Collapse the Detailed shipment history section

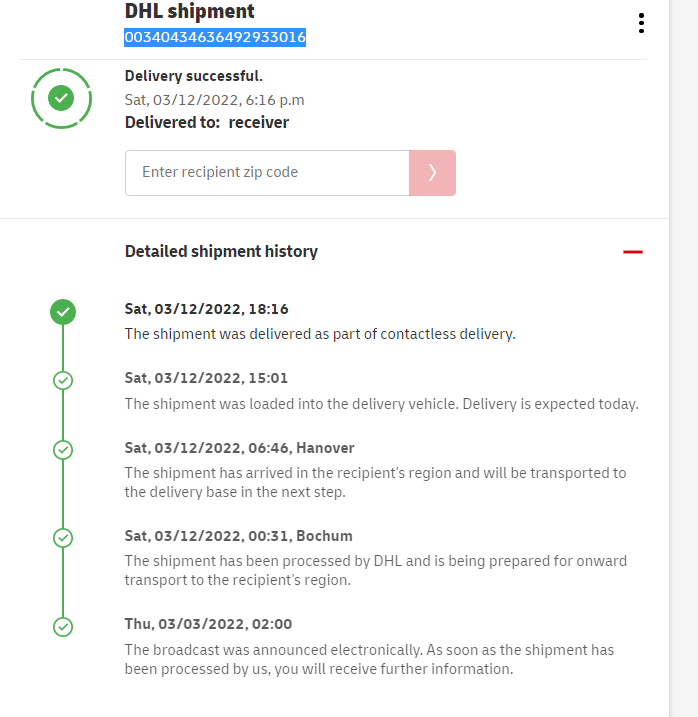(x=632, y=252)
